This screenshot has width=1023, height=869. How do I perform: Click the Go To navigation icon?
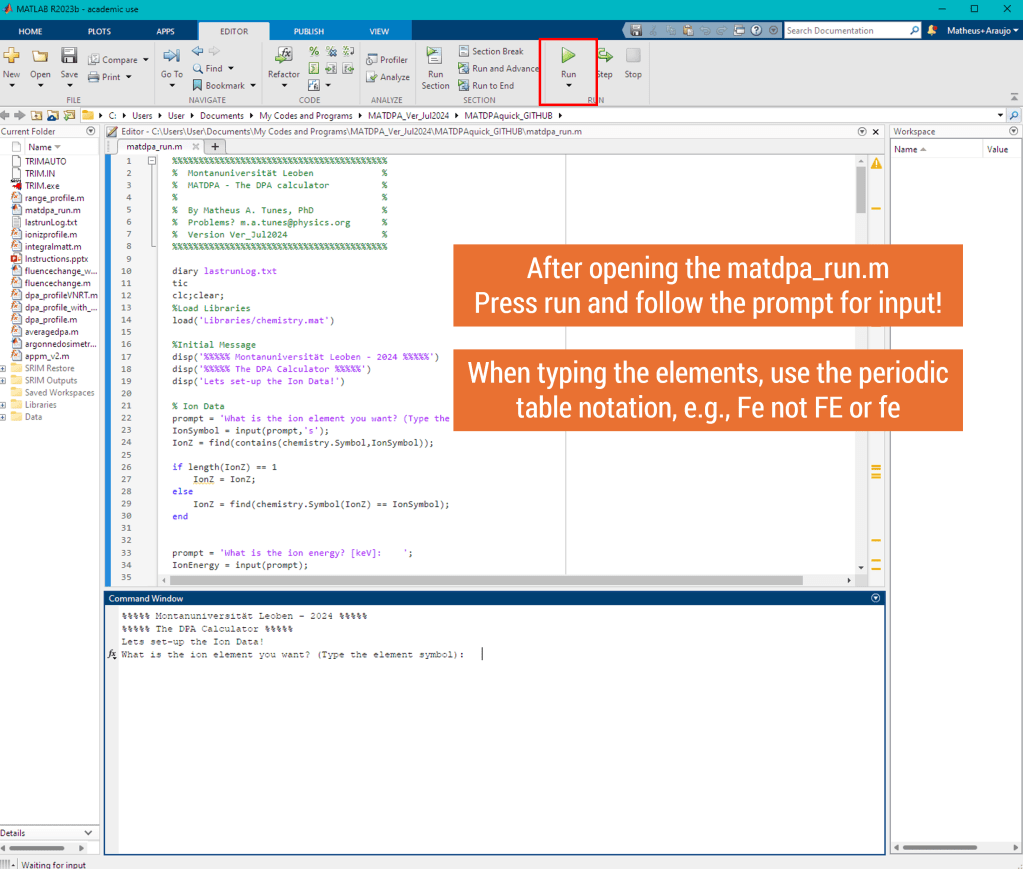171,57
